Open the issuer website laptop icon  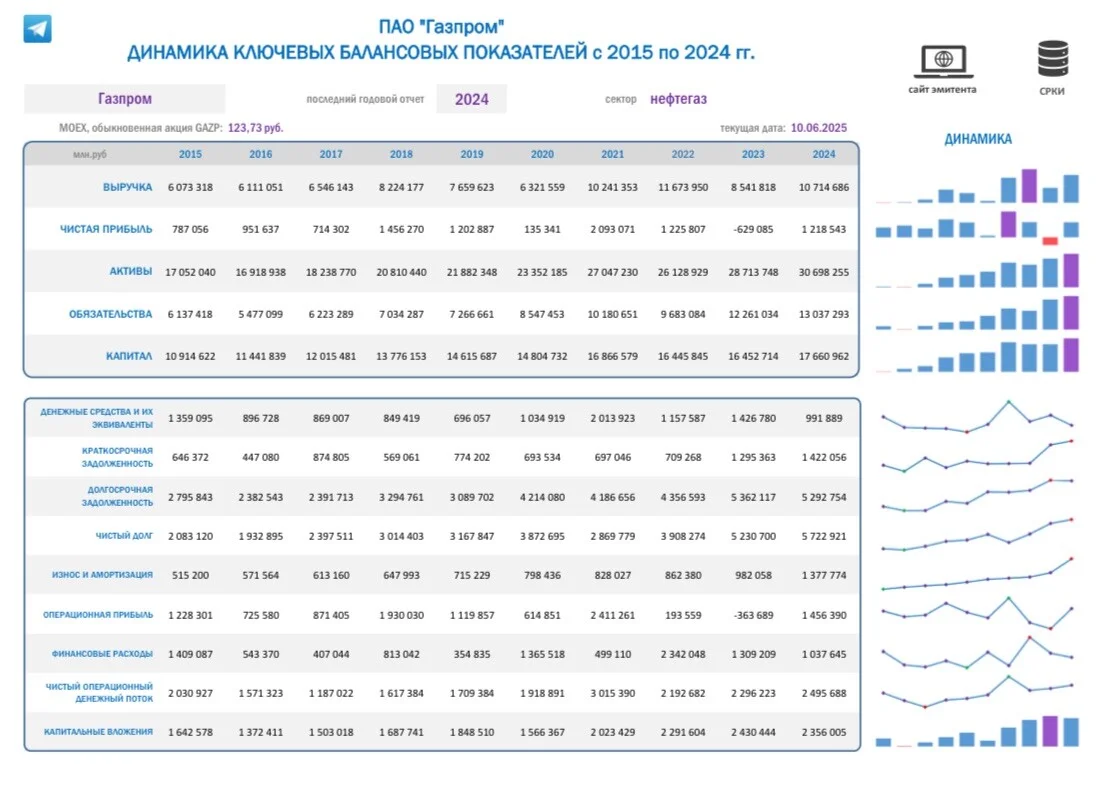(943, 61)
